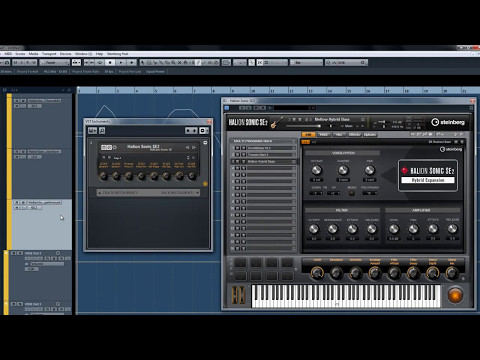
Task: Open the Steinberg Hub menu
Action: click(117, 54)
